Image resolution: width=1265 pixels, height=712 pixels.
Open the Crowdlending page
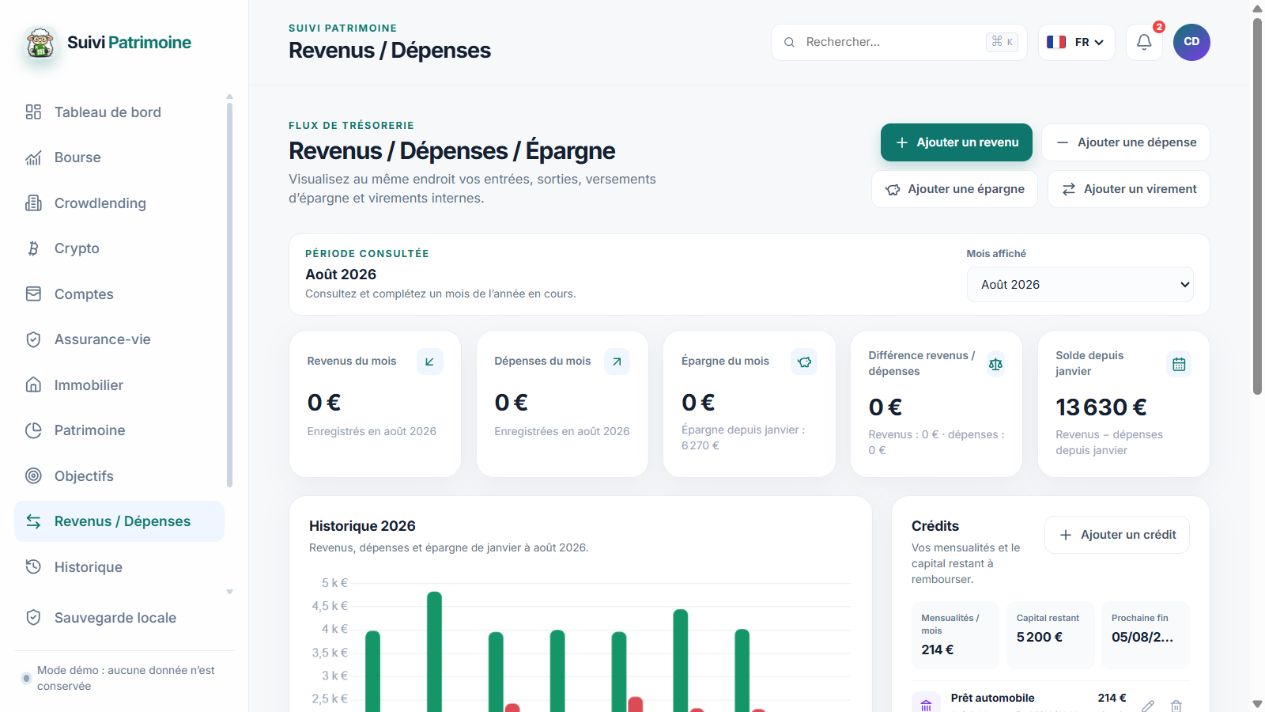pyautogui.click(x=119, y=203)
